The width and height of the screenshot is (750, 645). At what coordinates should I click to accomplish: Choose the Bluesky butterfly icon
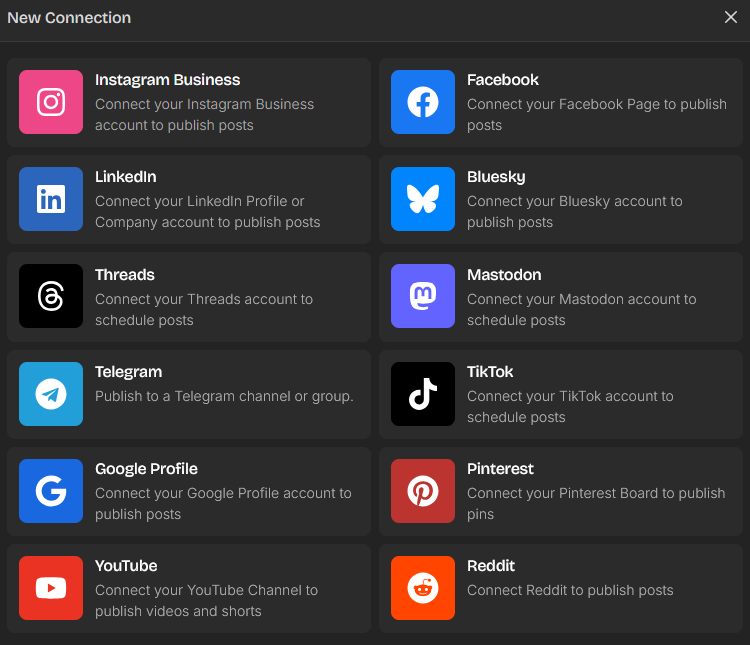(x=423, y=199)
